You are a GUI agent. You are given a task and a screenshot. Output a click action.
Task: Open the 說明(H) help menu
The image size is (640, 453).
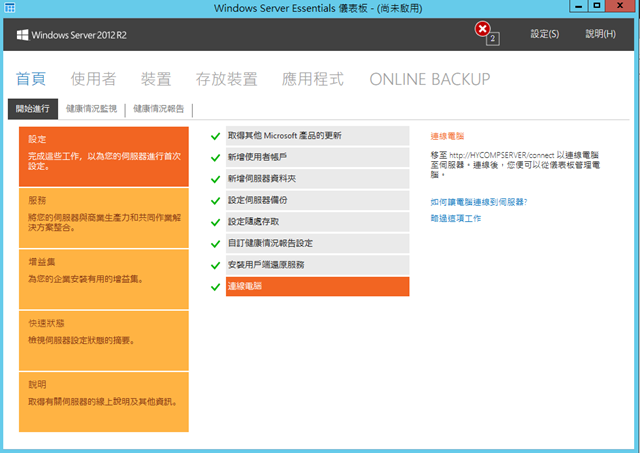tap(600, 34)
